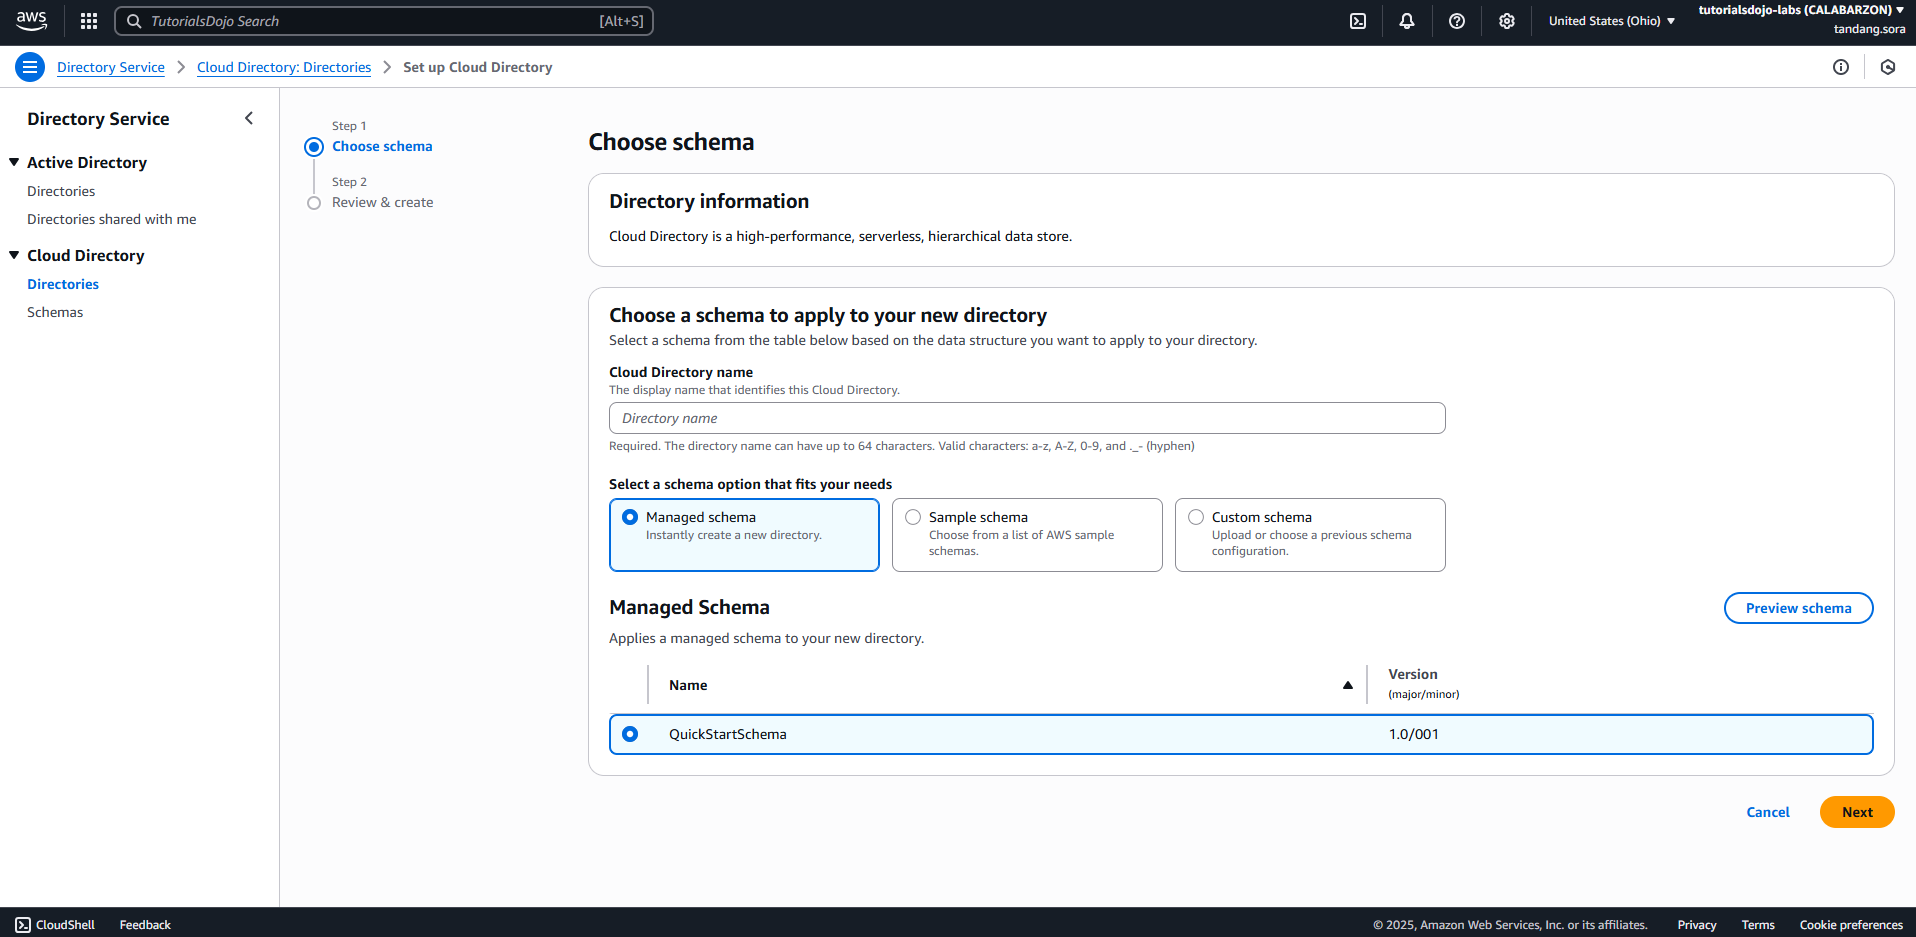Open Feedback in the footer
The height and width of the screenshot is (937, 1916).
(x=145, y=925)
